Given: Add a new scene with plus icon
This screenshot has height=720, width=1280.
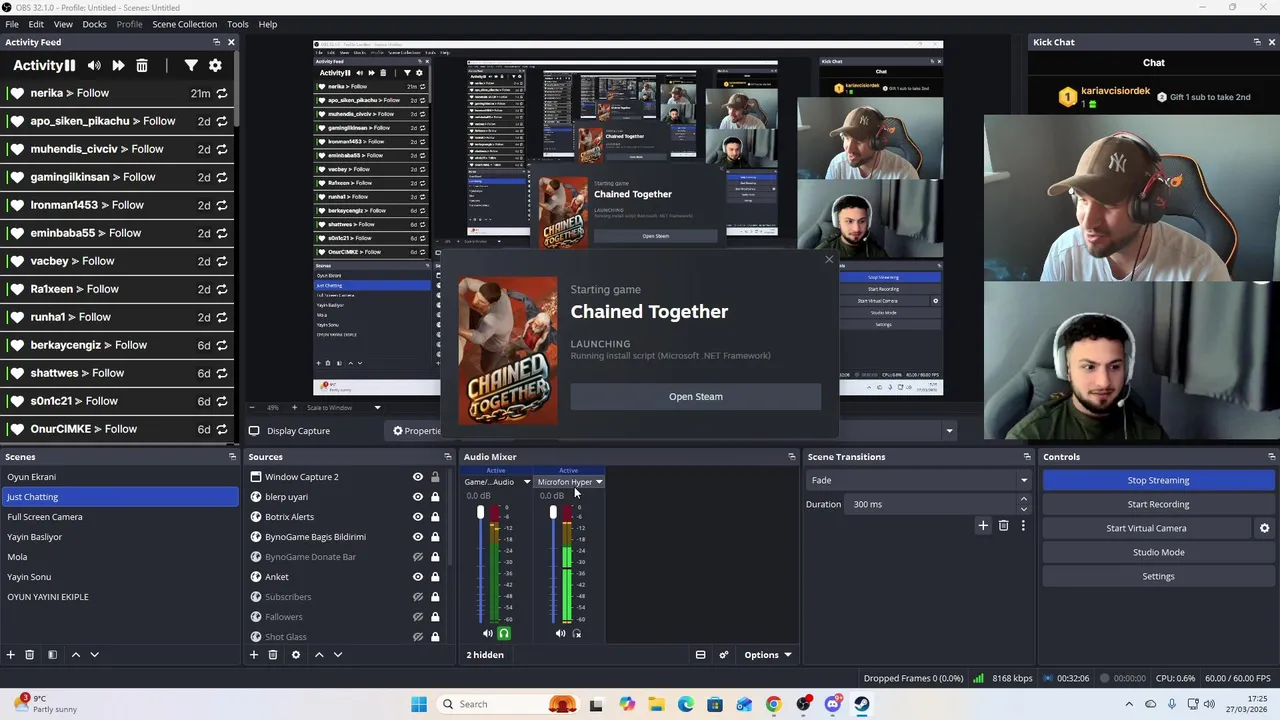Looking at the screenshot, I should pos(11,655).
